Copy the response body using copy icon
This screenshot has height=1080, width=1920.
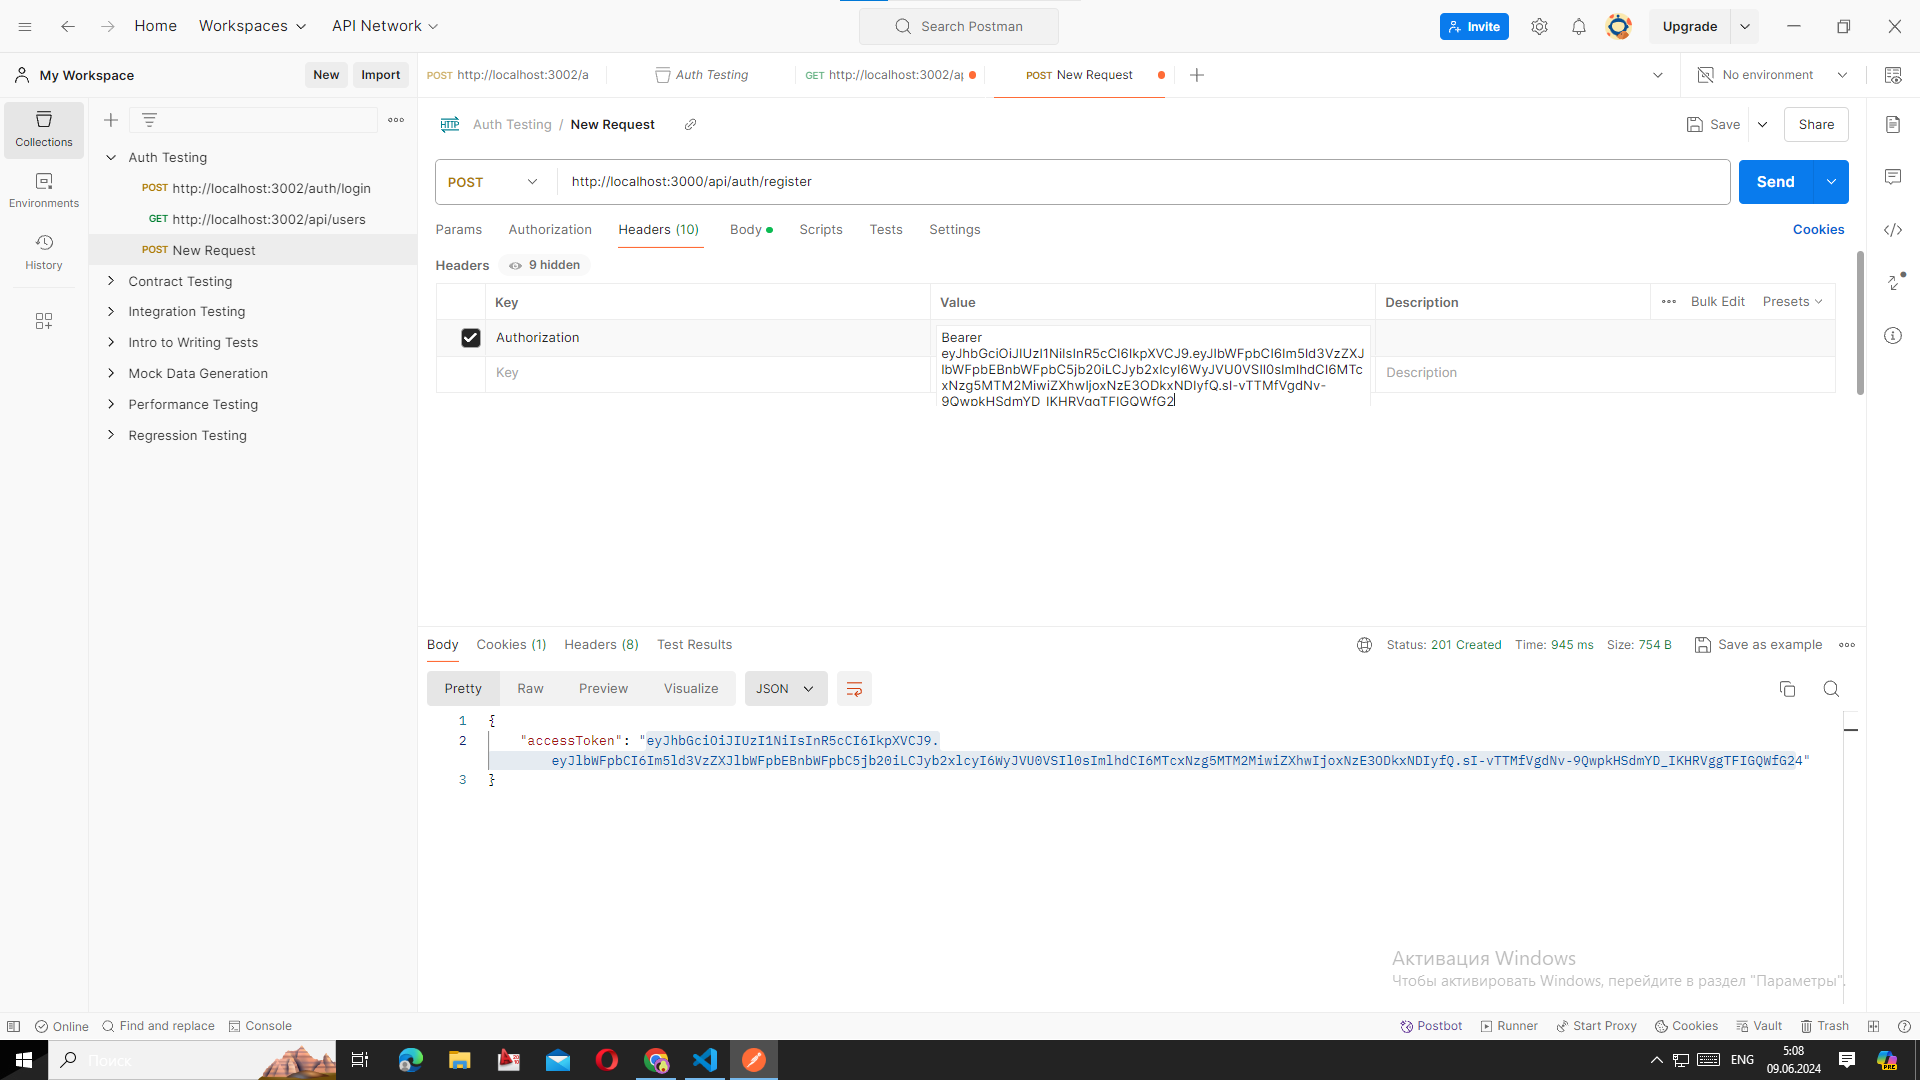coord(1788,689)
